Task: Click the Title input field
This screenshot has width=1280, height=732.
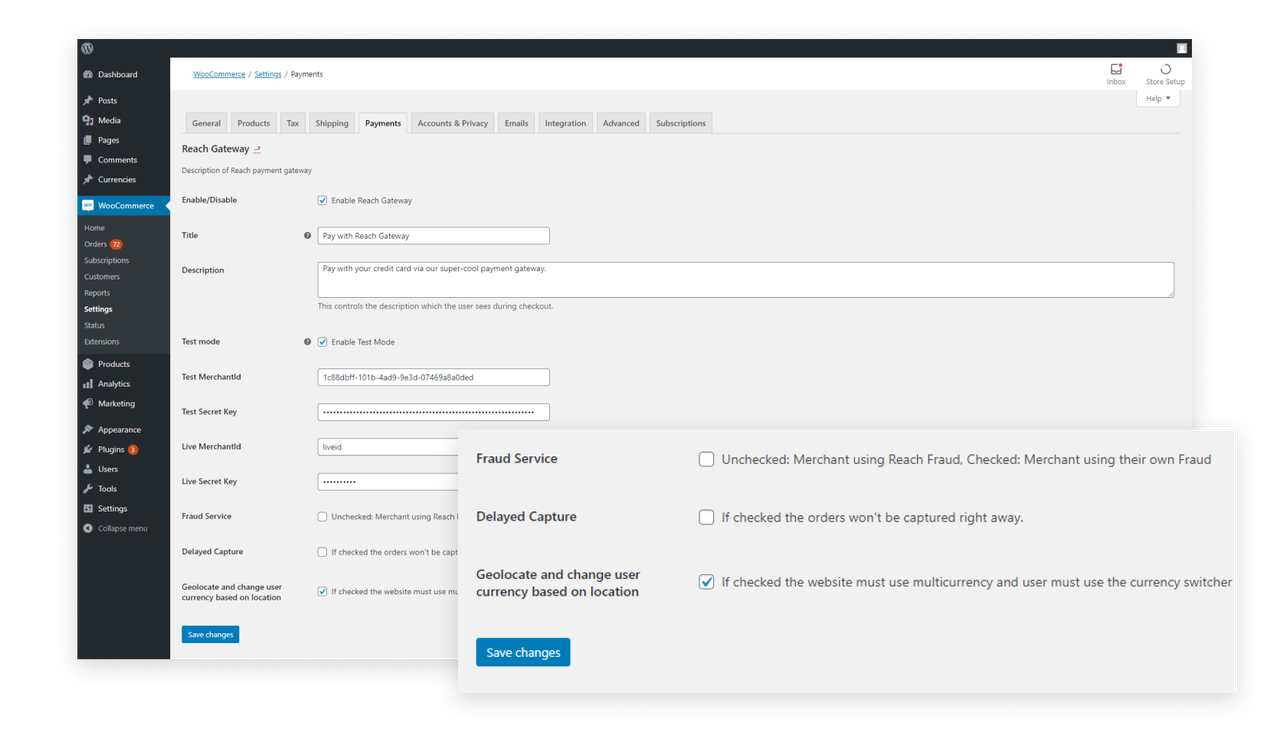Action: tap(433, 236)
